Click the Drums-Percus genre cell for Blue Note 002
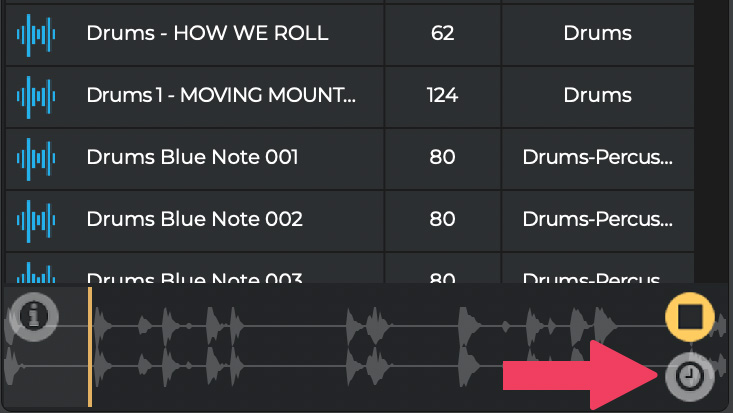Viewport: 733px width, 413px height. [x=597, y=219]
